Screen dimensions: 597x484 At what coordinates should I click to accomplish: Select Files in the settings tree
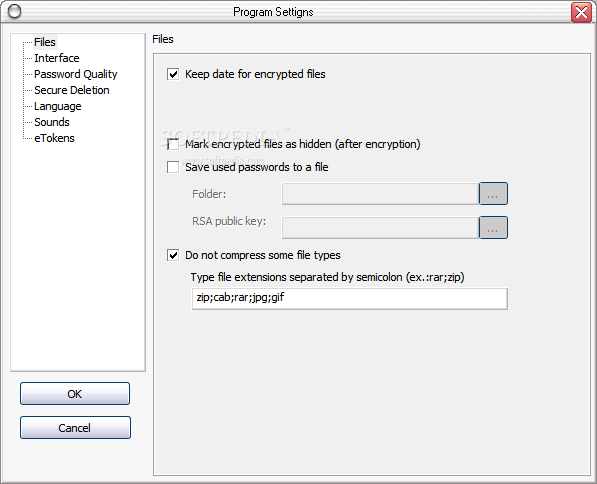45,42
